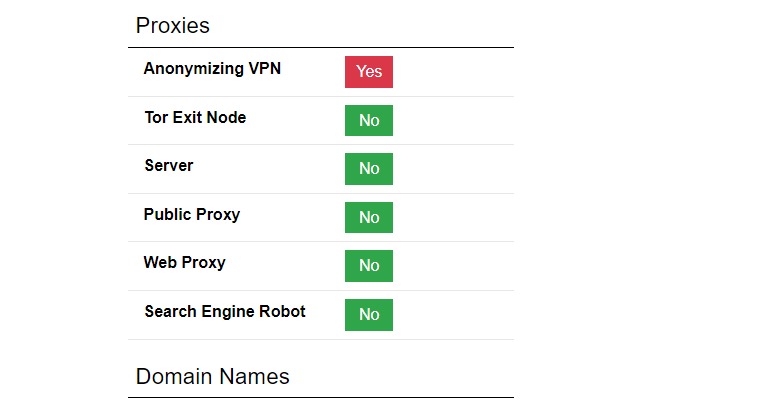Click the No badge for Web Proxy
Viewport: 778px width, 401px height.
pos(369,266)
